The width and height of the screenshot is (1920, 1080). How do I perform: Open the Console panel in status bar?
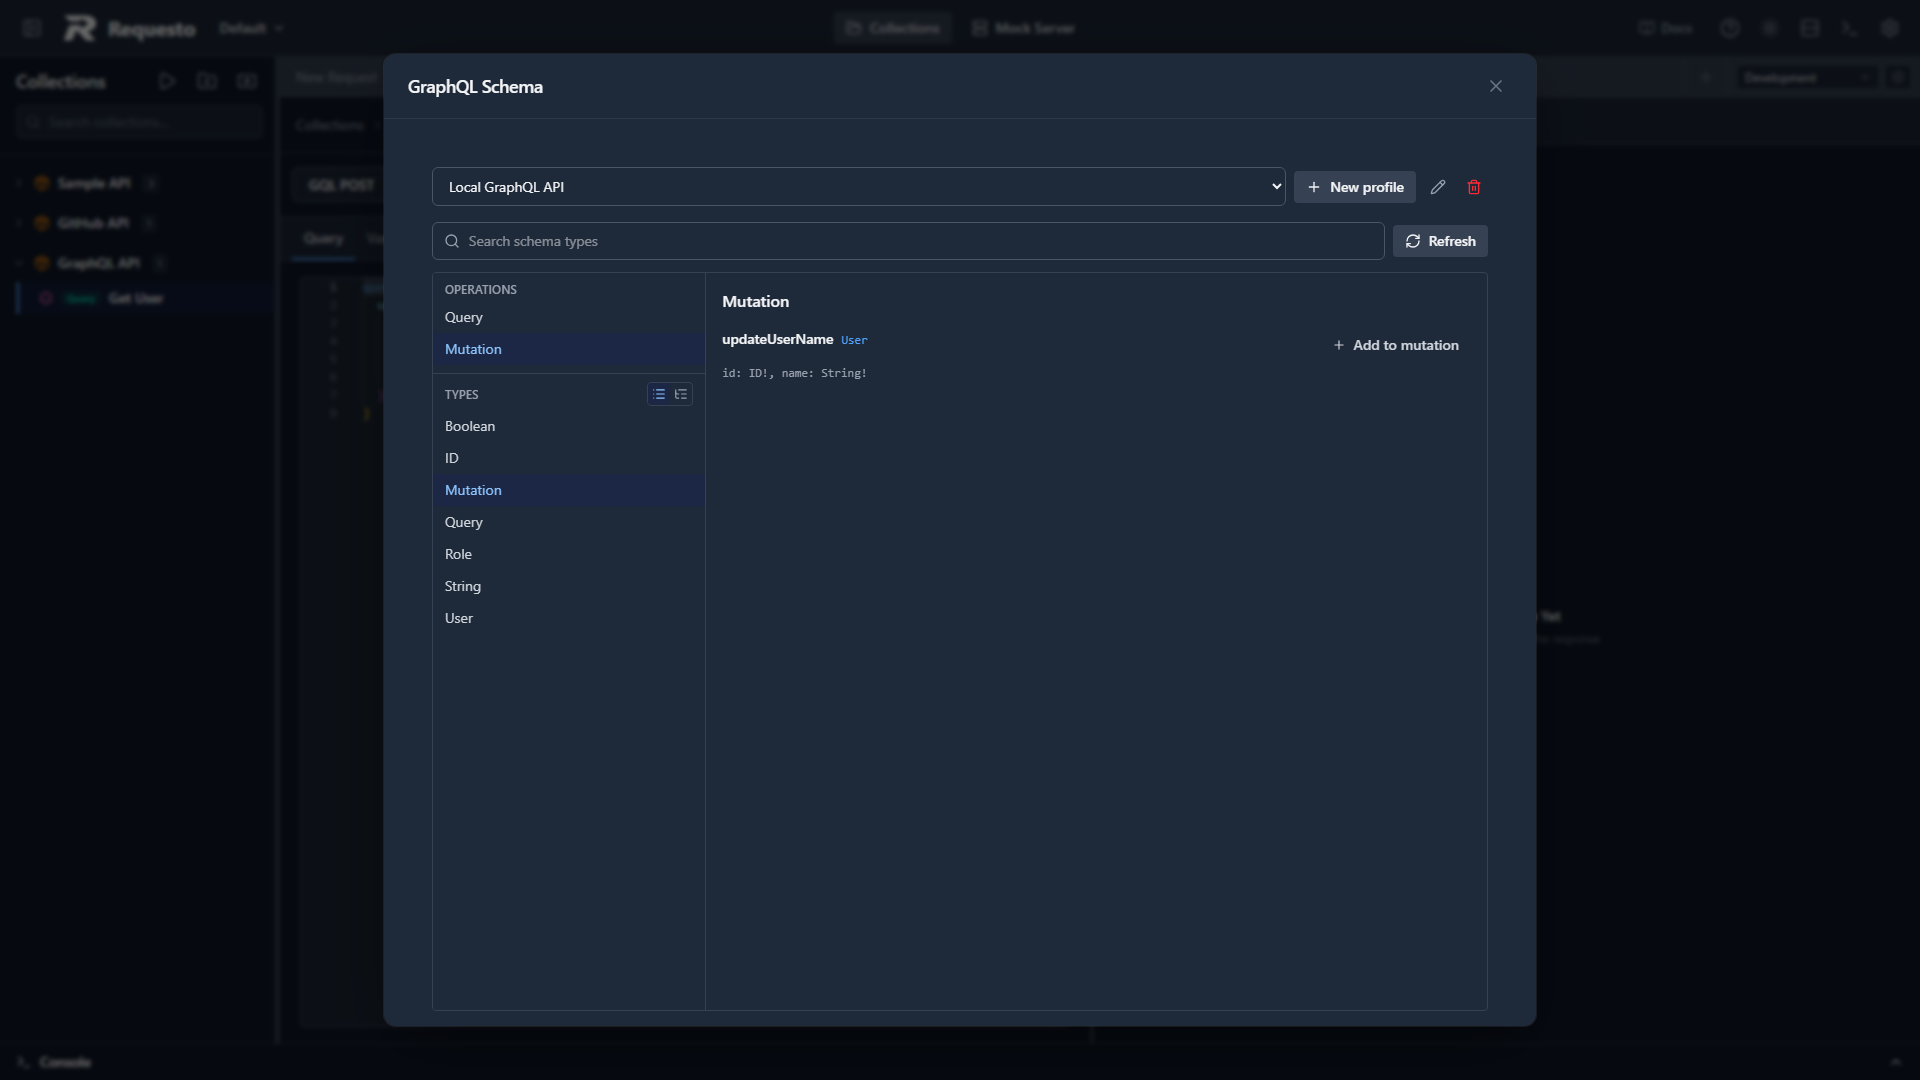tap(56, 1062)
